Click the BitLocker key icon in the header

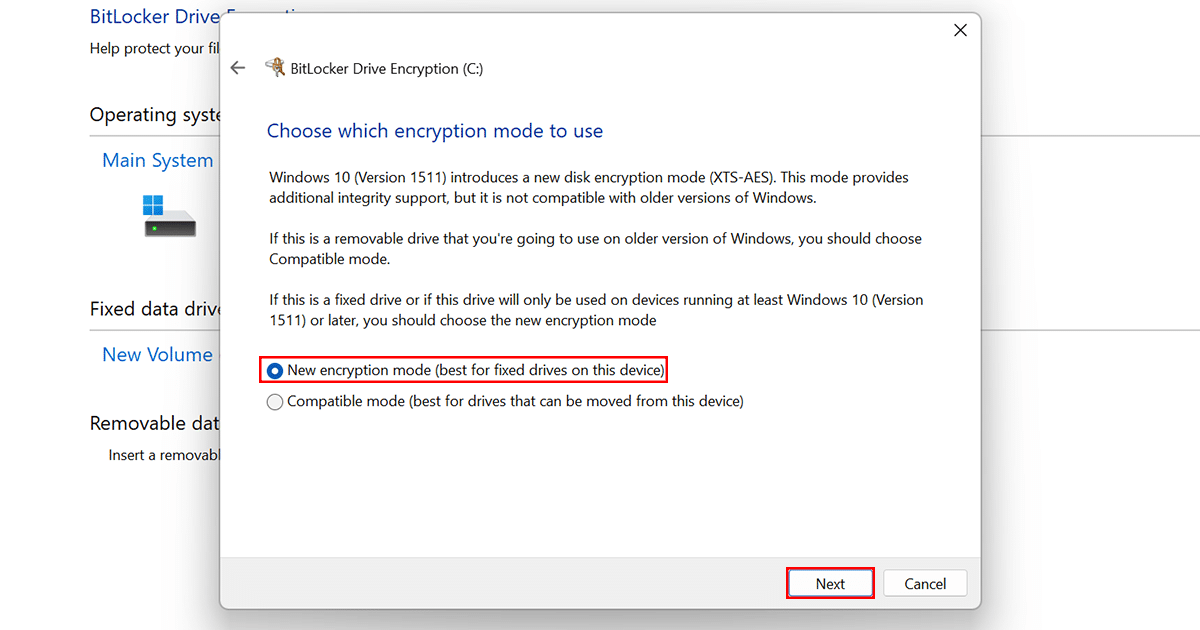coord(275,67)
